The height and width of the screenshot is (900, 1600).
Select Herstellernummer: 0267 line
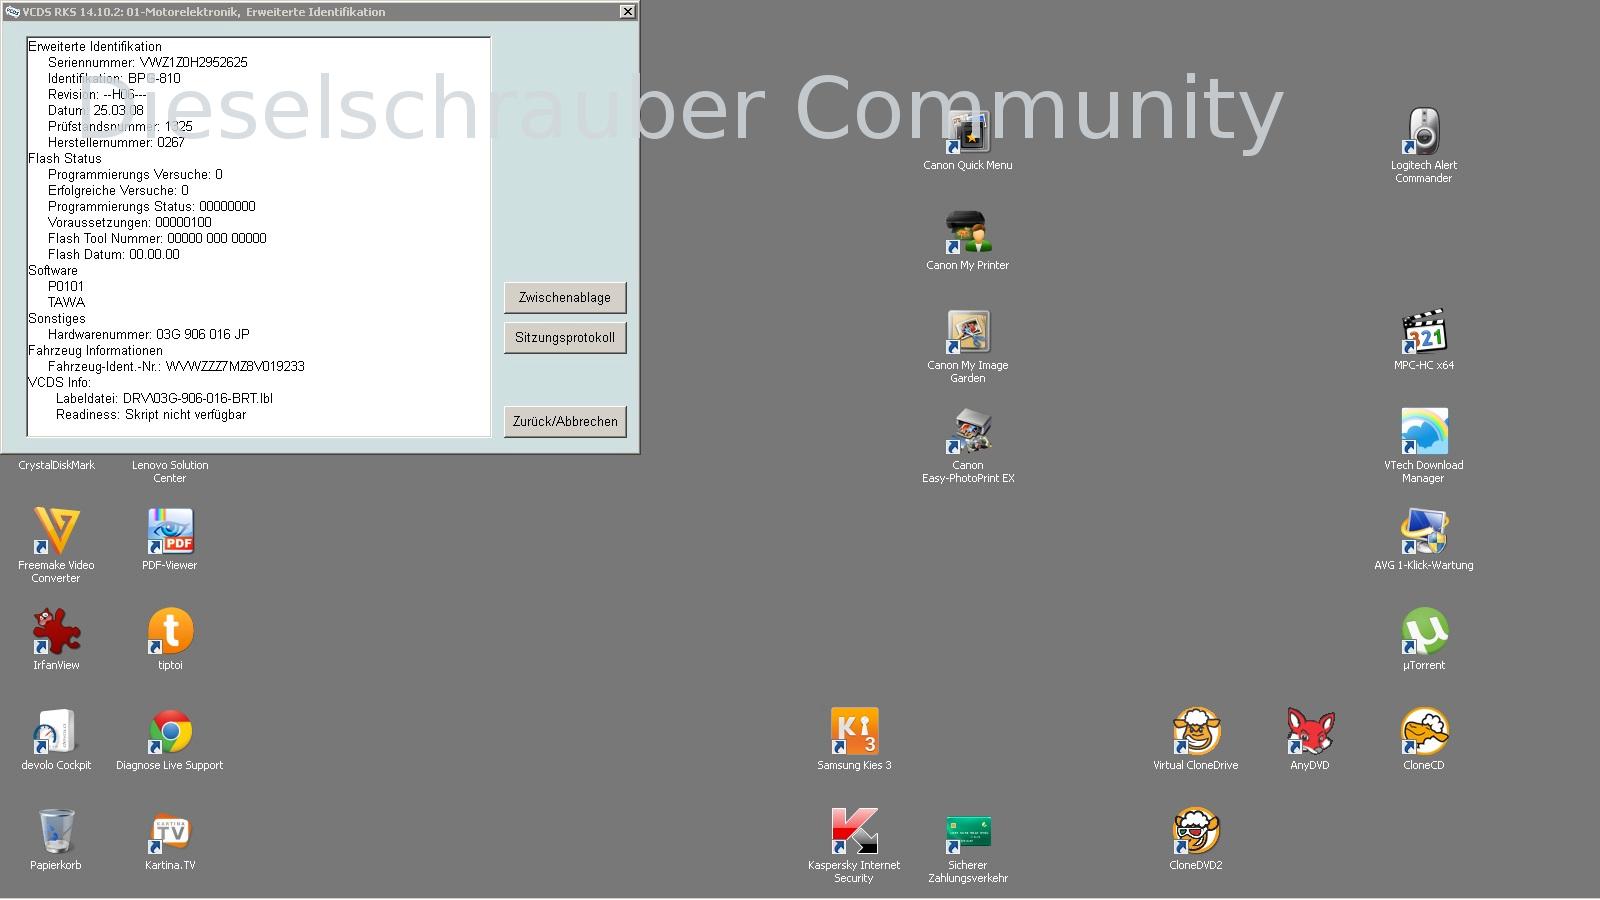point(116,142)
